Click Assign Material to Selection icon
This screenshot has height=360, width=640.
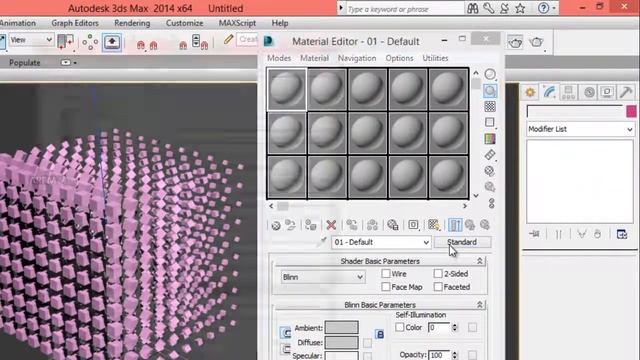(311, 225)
